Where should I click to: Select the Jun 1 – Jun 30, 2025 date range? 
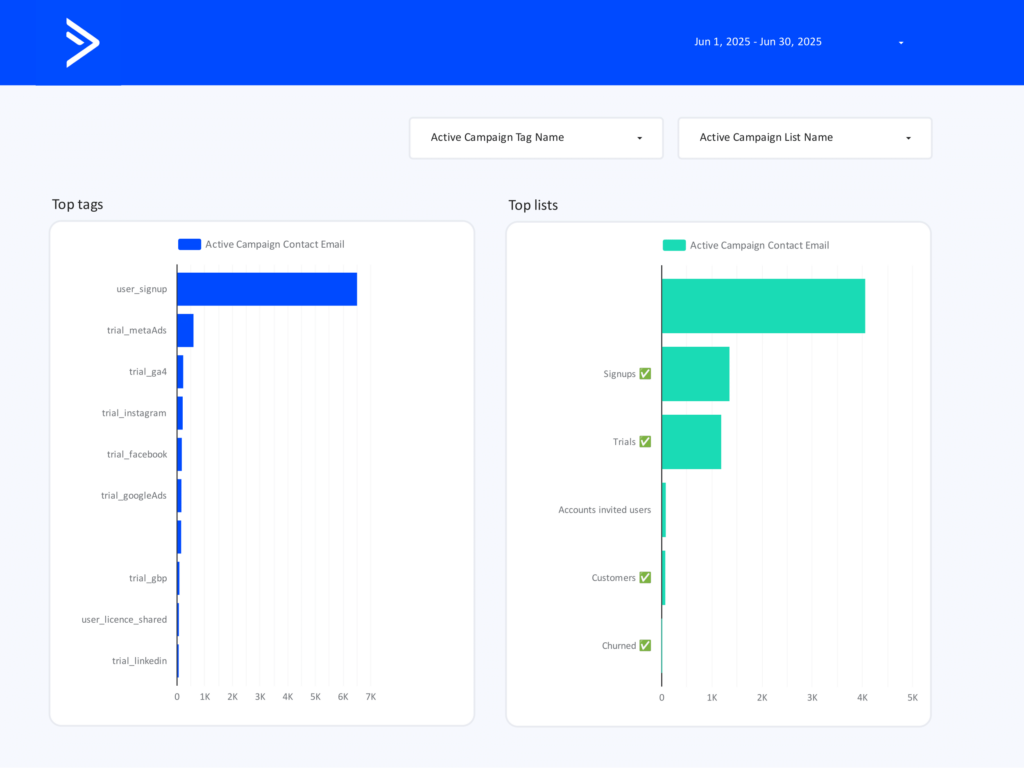coord(758,42)
